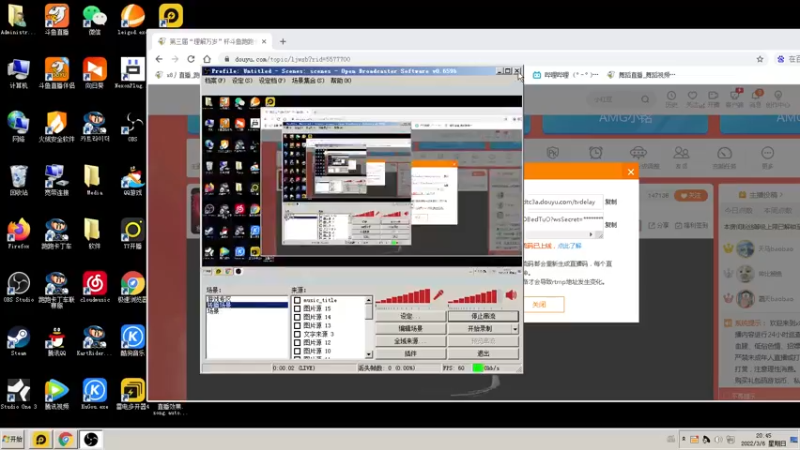Open the Steam desktop shortcut
The width and height of the screenshot is (800, 450).
click(x=18, y=340)
